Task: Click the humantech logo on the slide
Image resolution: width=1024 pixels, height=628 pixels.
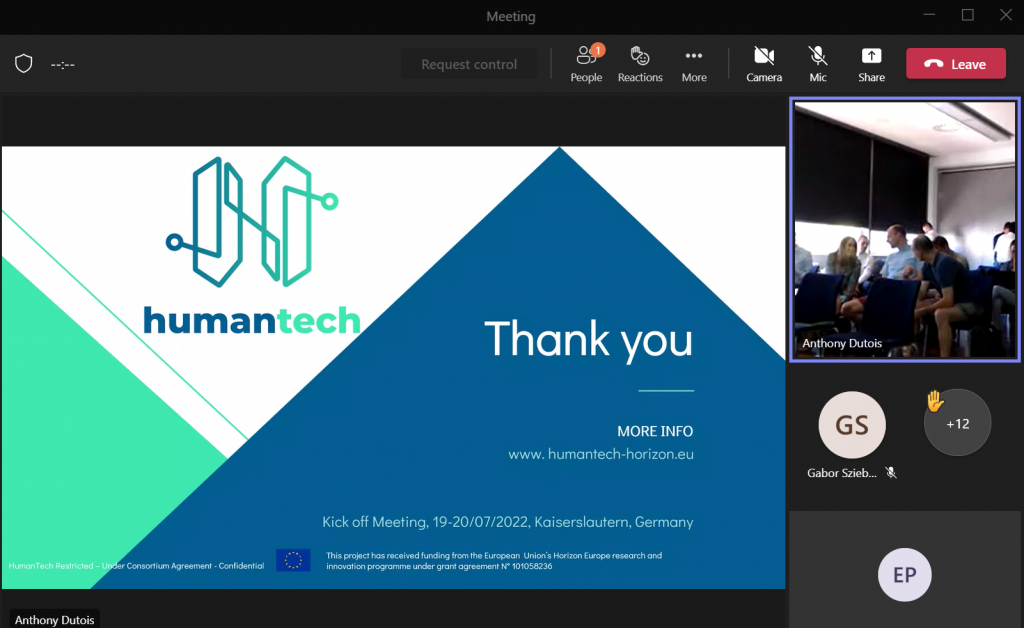Action: click(x=252, y=245)
